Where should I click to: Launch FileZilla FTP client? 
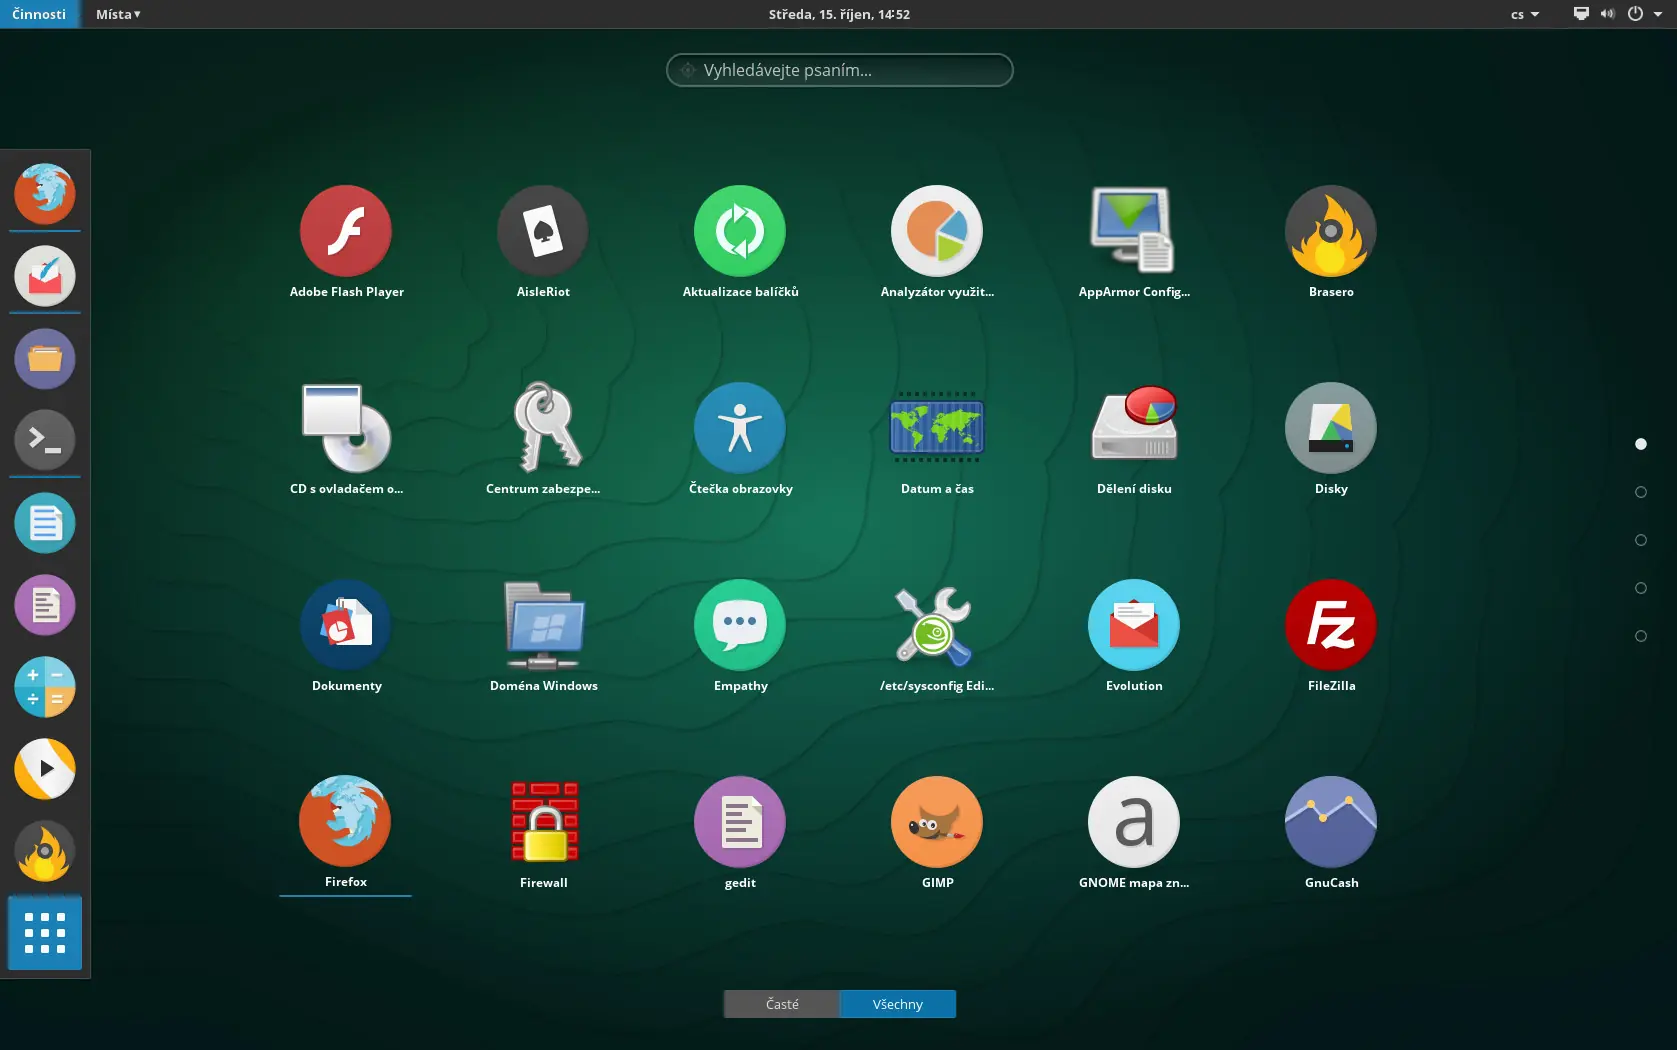point(1331,625)
